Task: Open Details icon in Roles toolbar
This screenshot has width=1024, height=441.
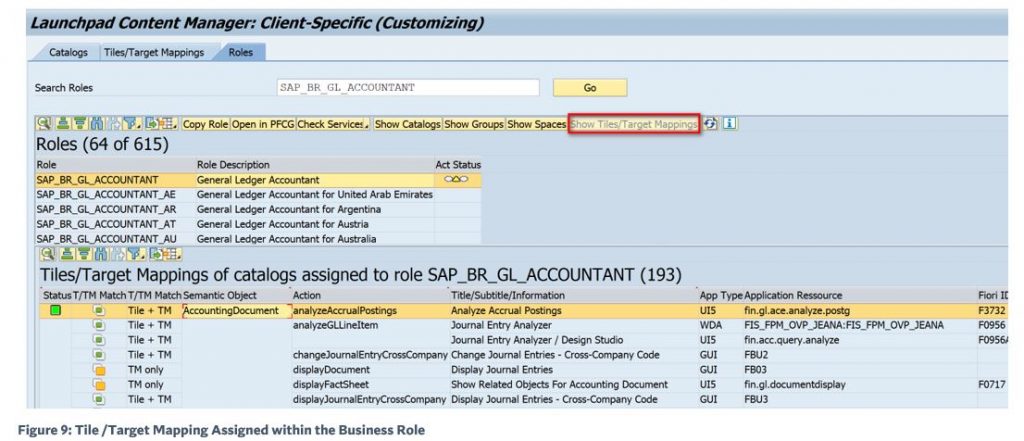Action: tap(44, 123)
